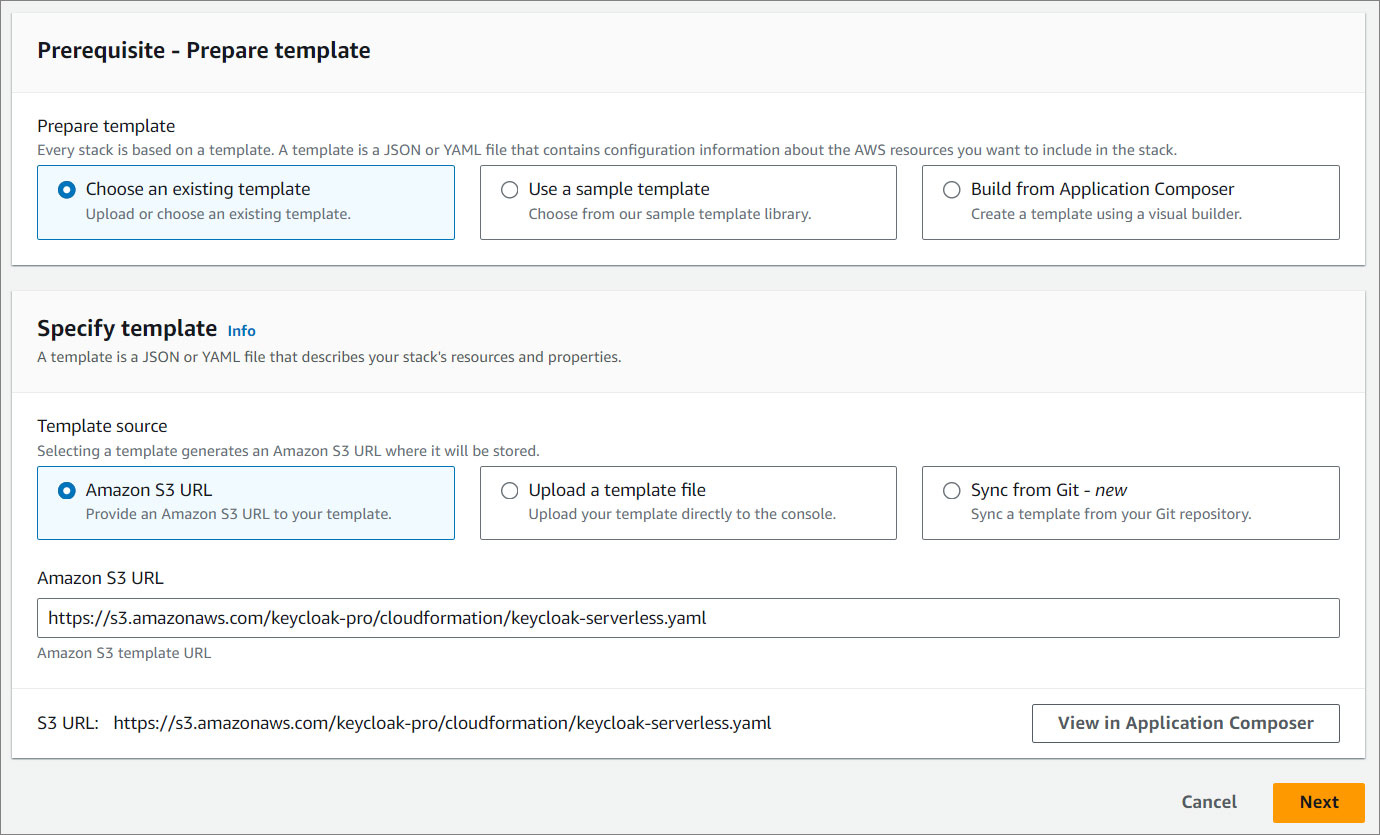Click 'Amazon S3 template URL' hint text

(x=124, y=653)
